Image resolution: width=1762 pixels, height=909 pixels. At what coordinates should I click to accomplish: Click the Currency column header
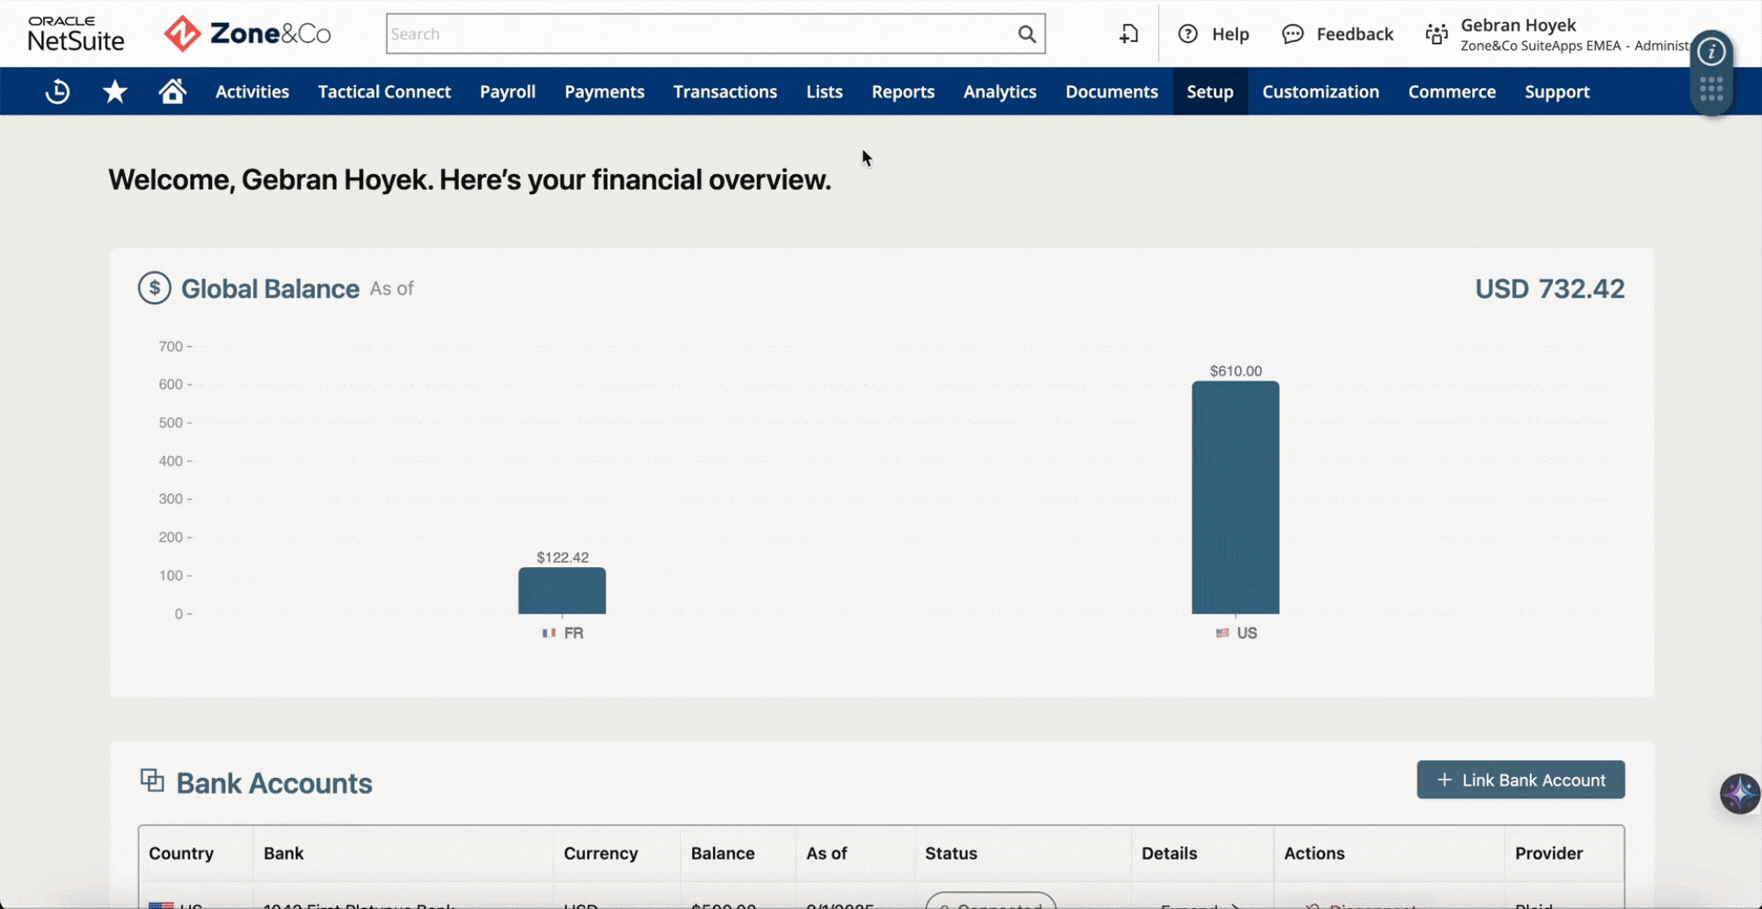pyautogui.click(x=600, y=853)
